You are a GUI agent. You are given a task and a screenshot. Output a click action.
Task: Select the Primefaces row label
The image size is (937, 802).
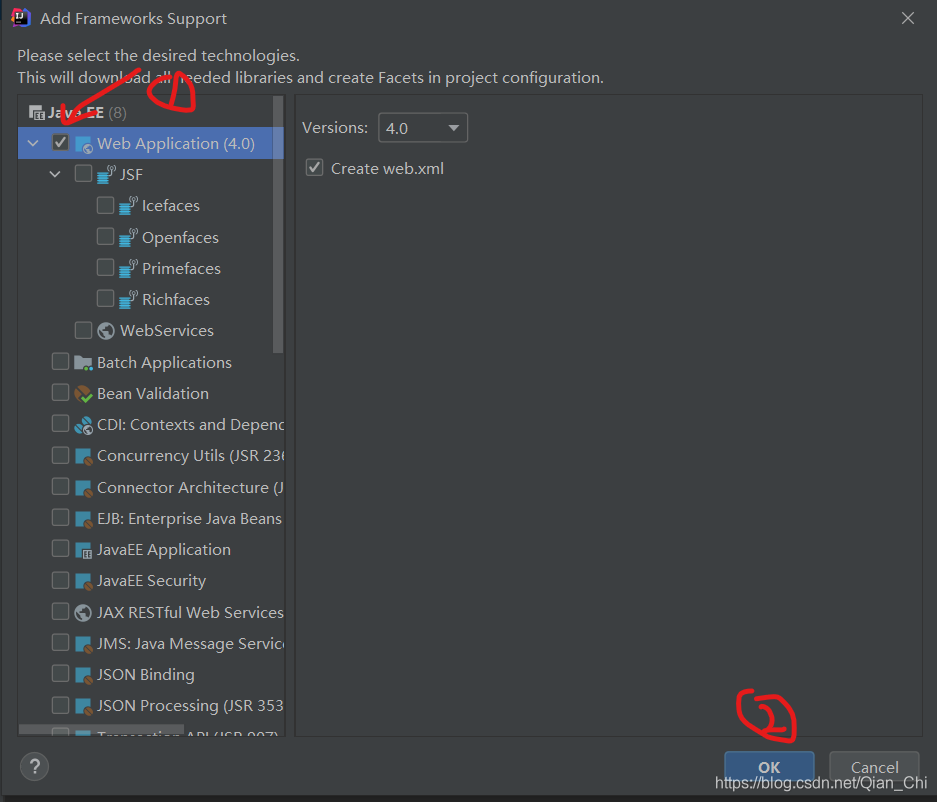pos(181,269)
